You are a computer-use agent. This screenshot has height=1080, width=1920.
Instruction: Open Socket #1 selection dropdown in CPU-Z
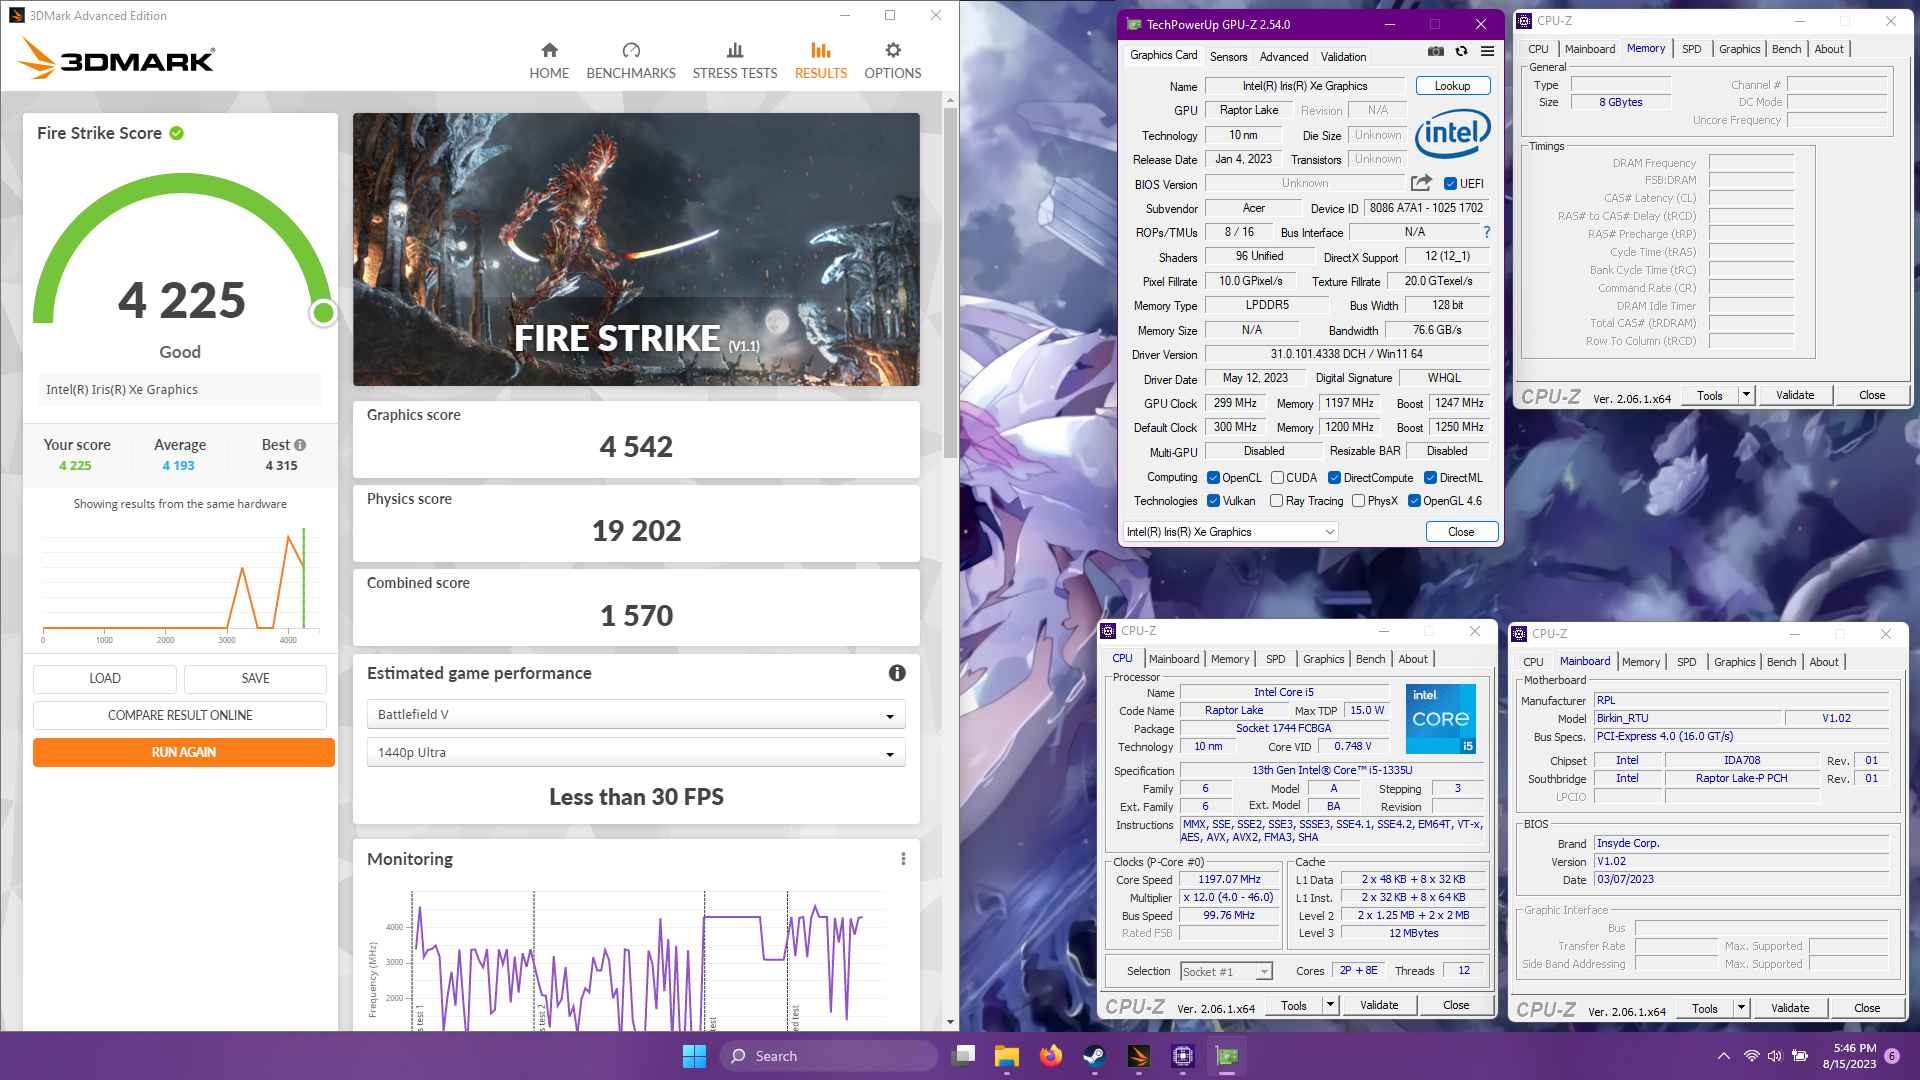coord(1226,971)
